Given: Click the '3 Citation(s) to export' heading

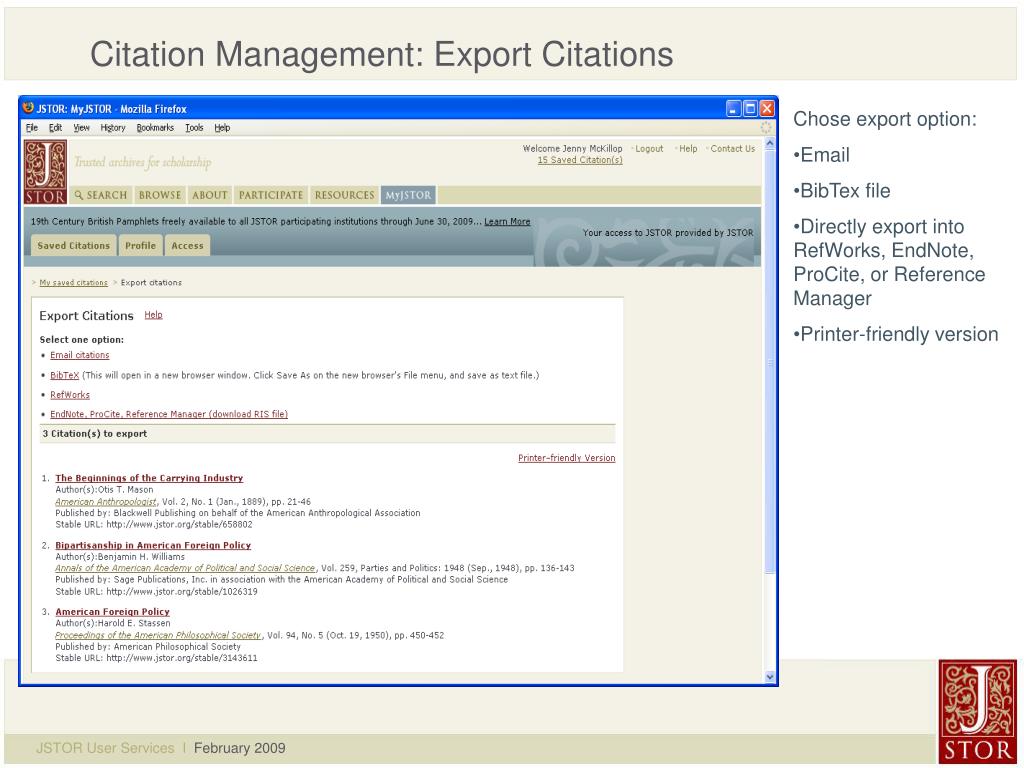Looking at the screenshot, I should point(95,434).
